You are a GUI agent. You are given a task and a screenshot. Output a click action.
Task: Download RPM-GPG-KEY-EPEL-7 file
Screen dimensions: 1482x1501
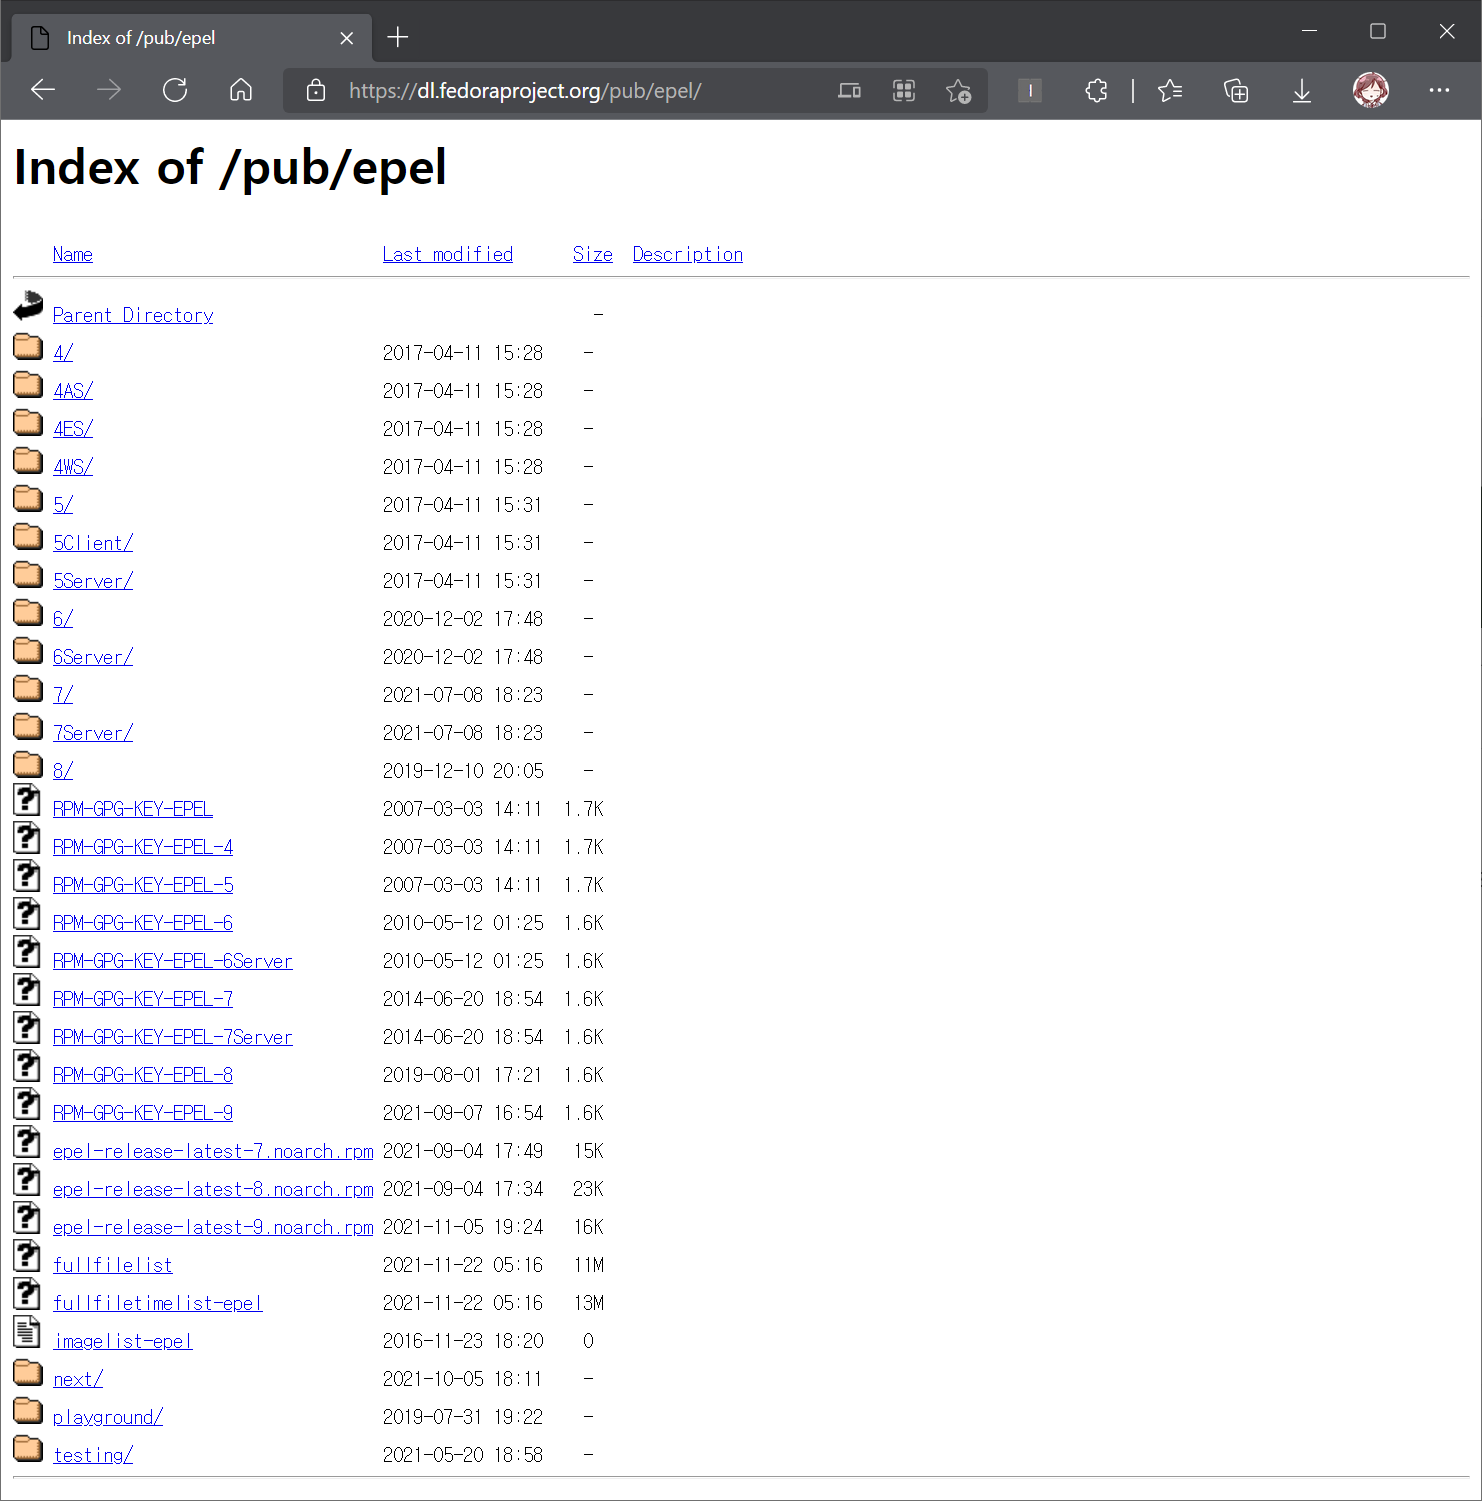[143, 999]
